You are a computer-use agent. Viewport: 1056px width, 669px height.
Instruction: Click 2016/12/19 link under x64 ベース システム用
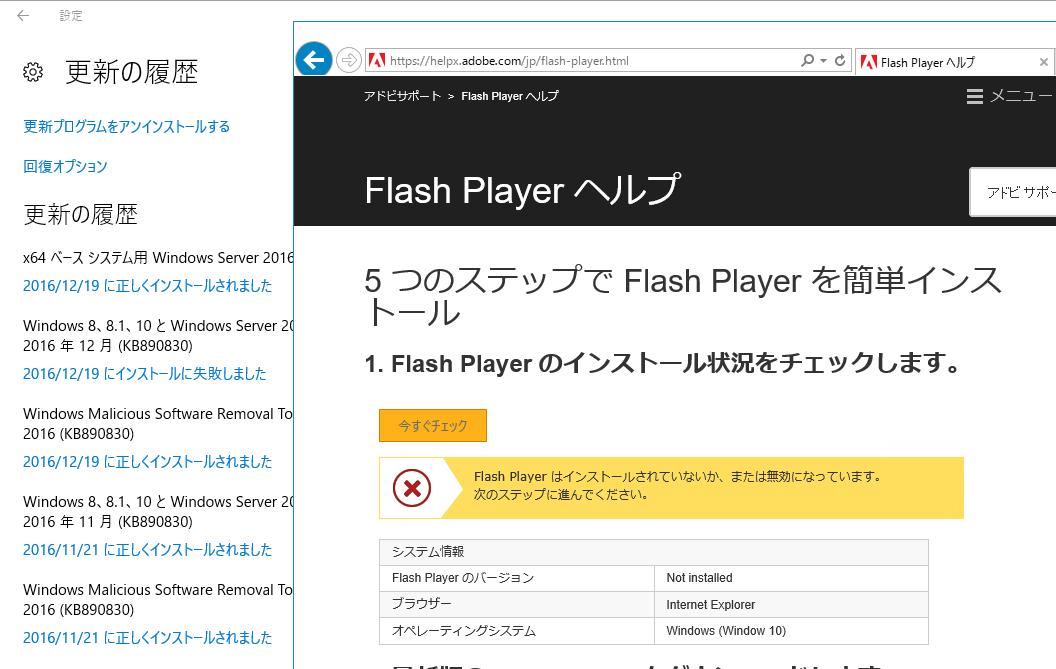click(x=147, y=286)
